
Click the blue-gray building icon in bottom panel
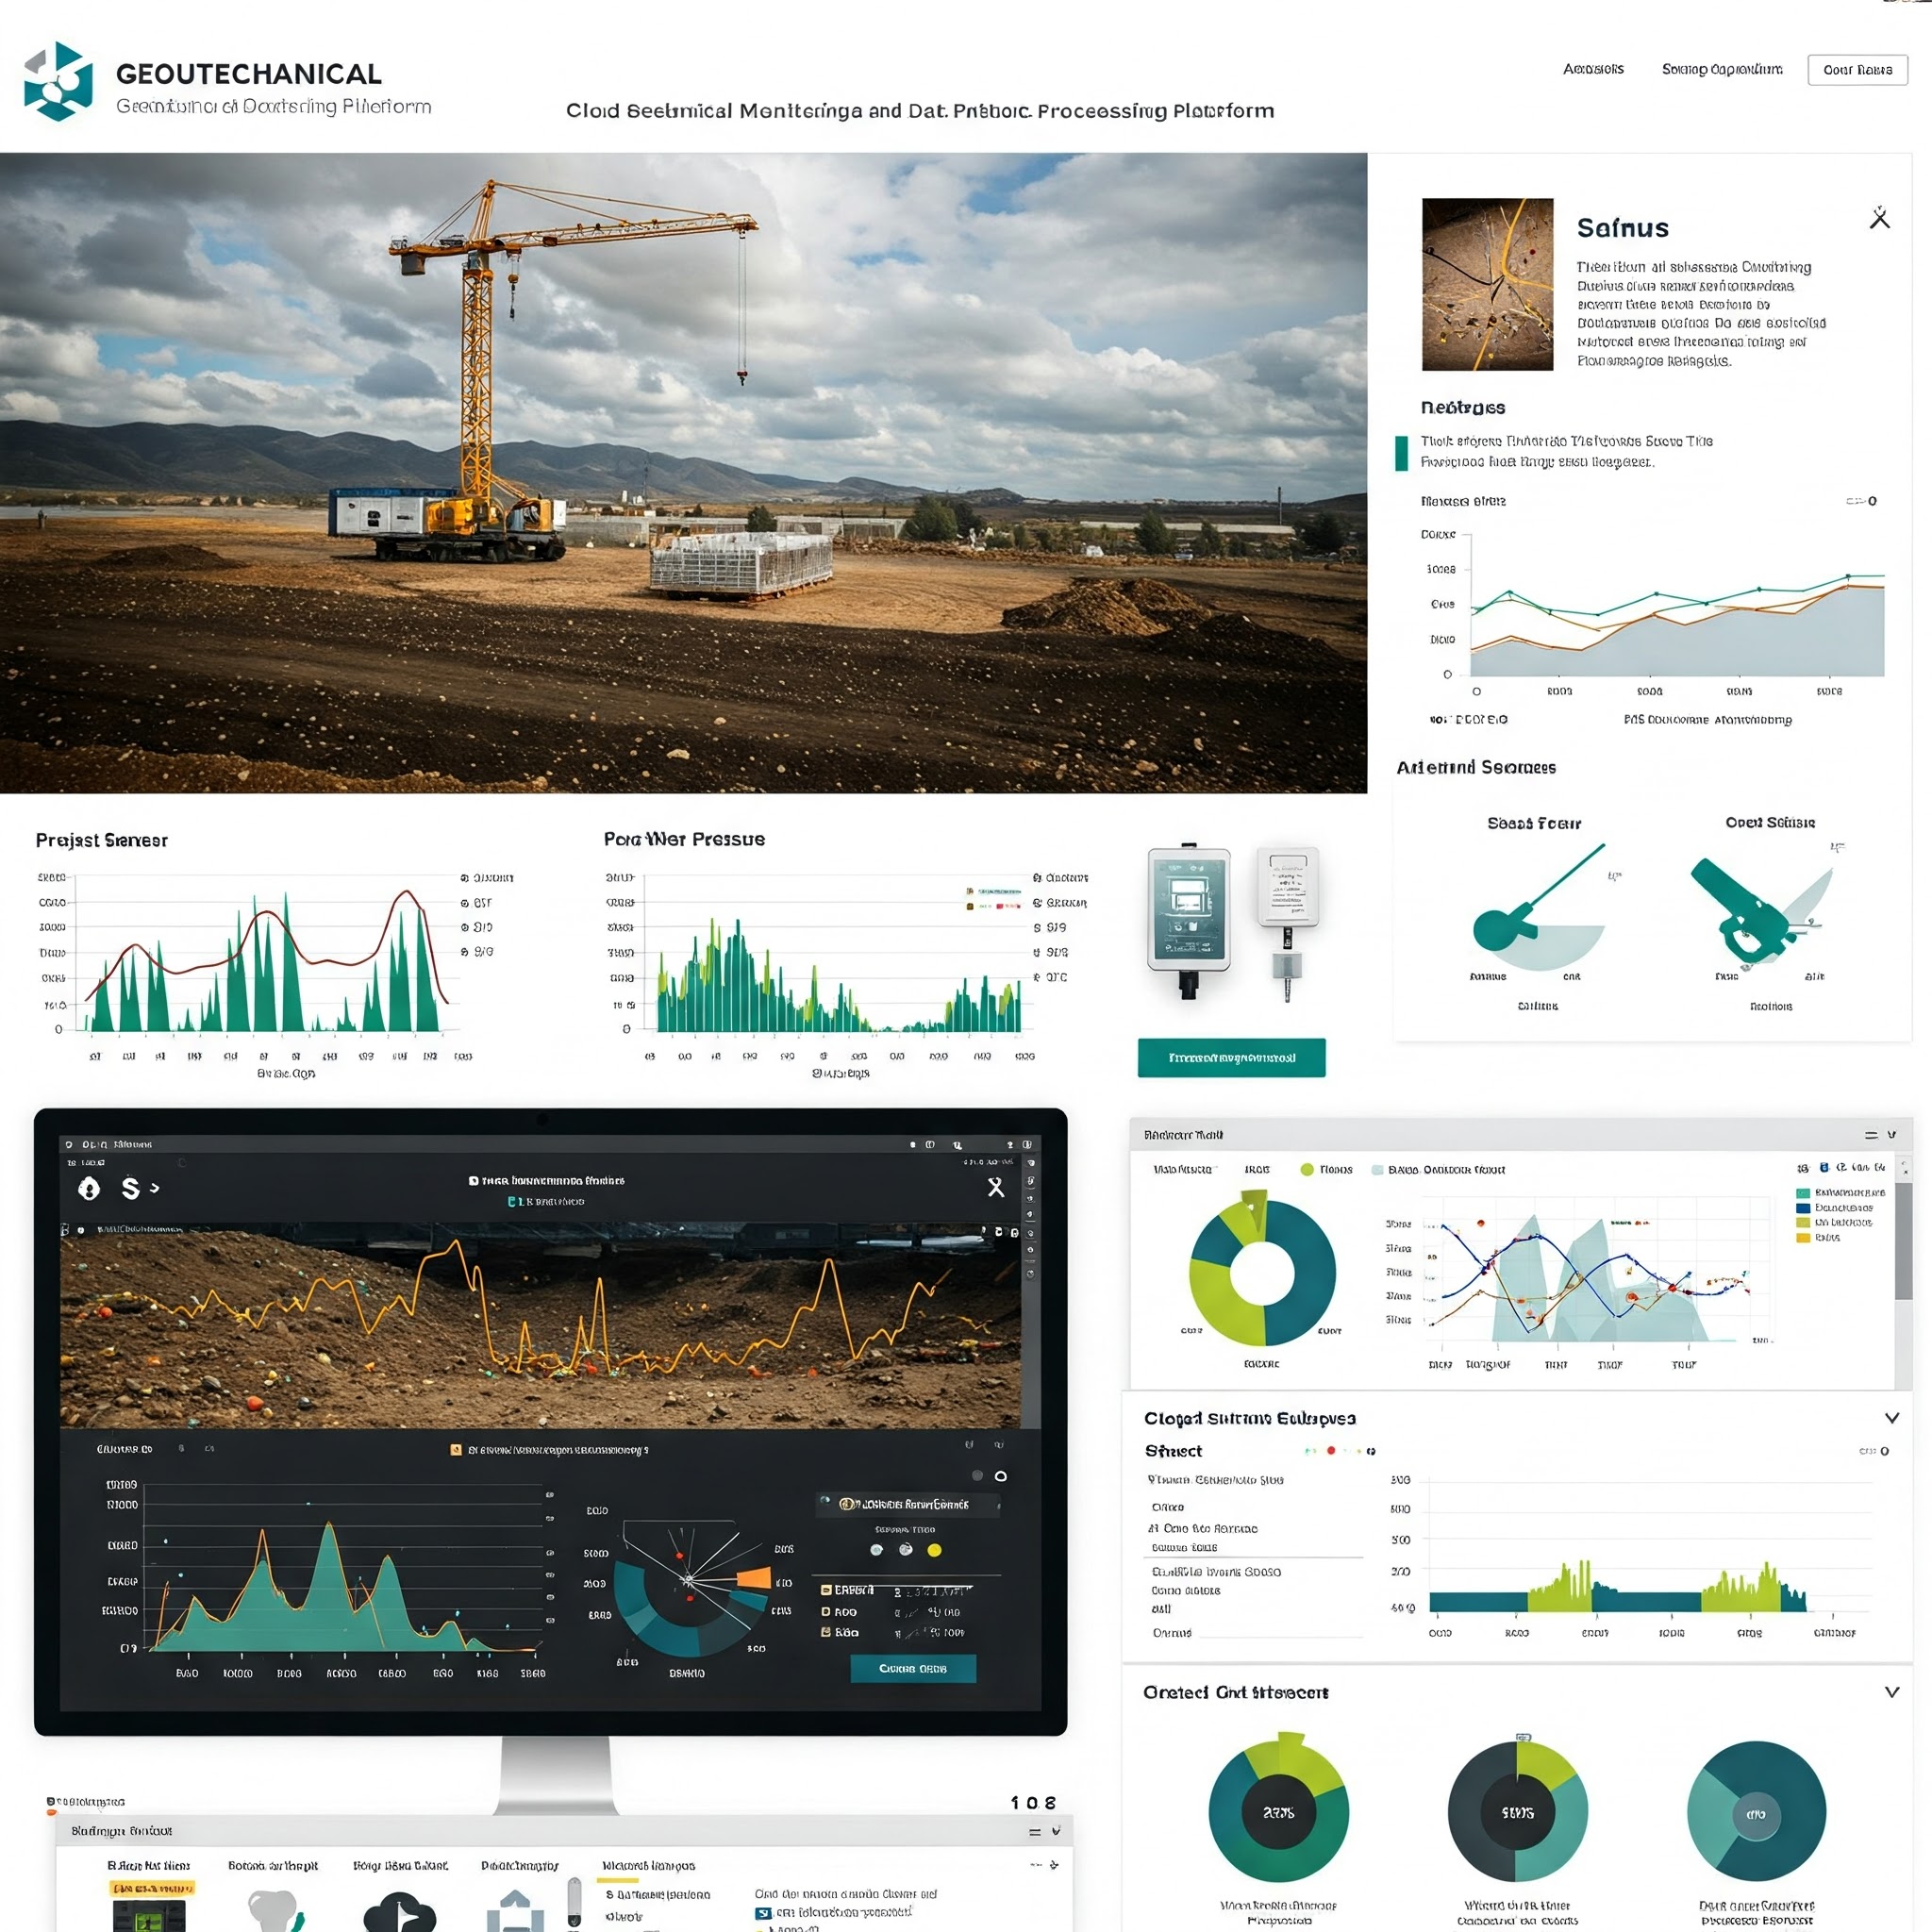515,1911
